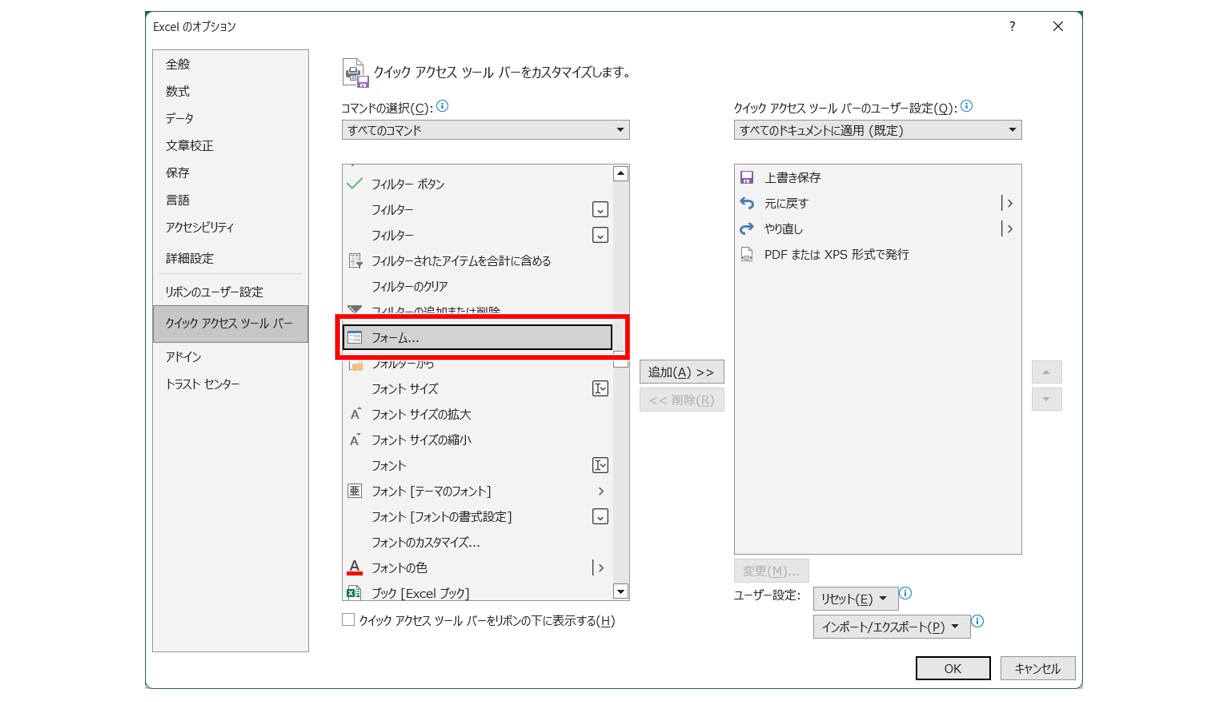Open the リセット dropdown button

855,599
